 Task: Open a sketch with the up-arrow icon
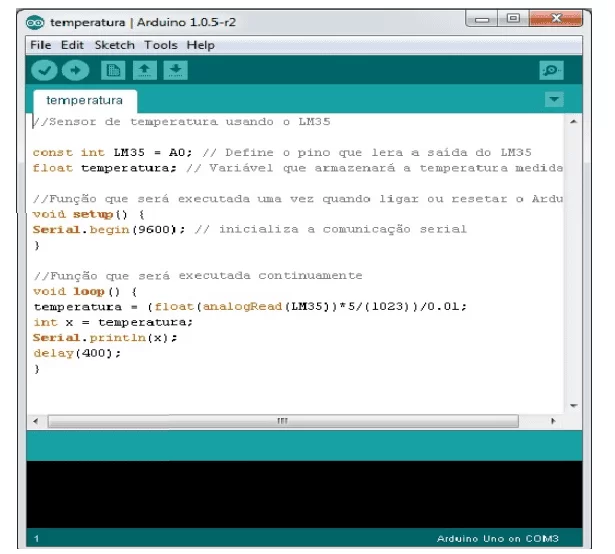pos(144,70)
